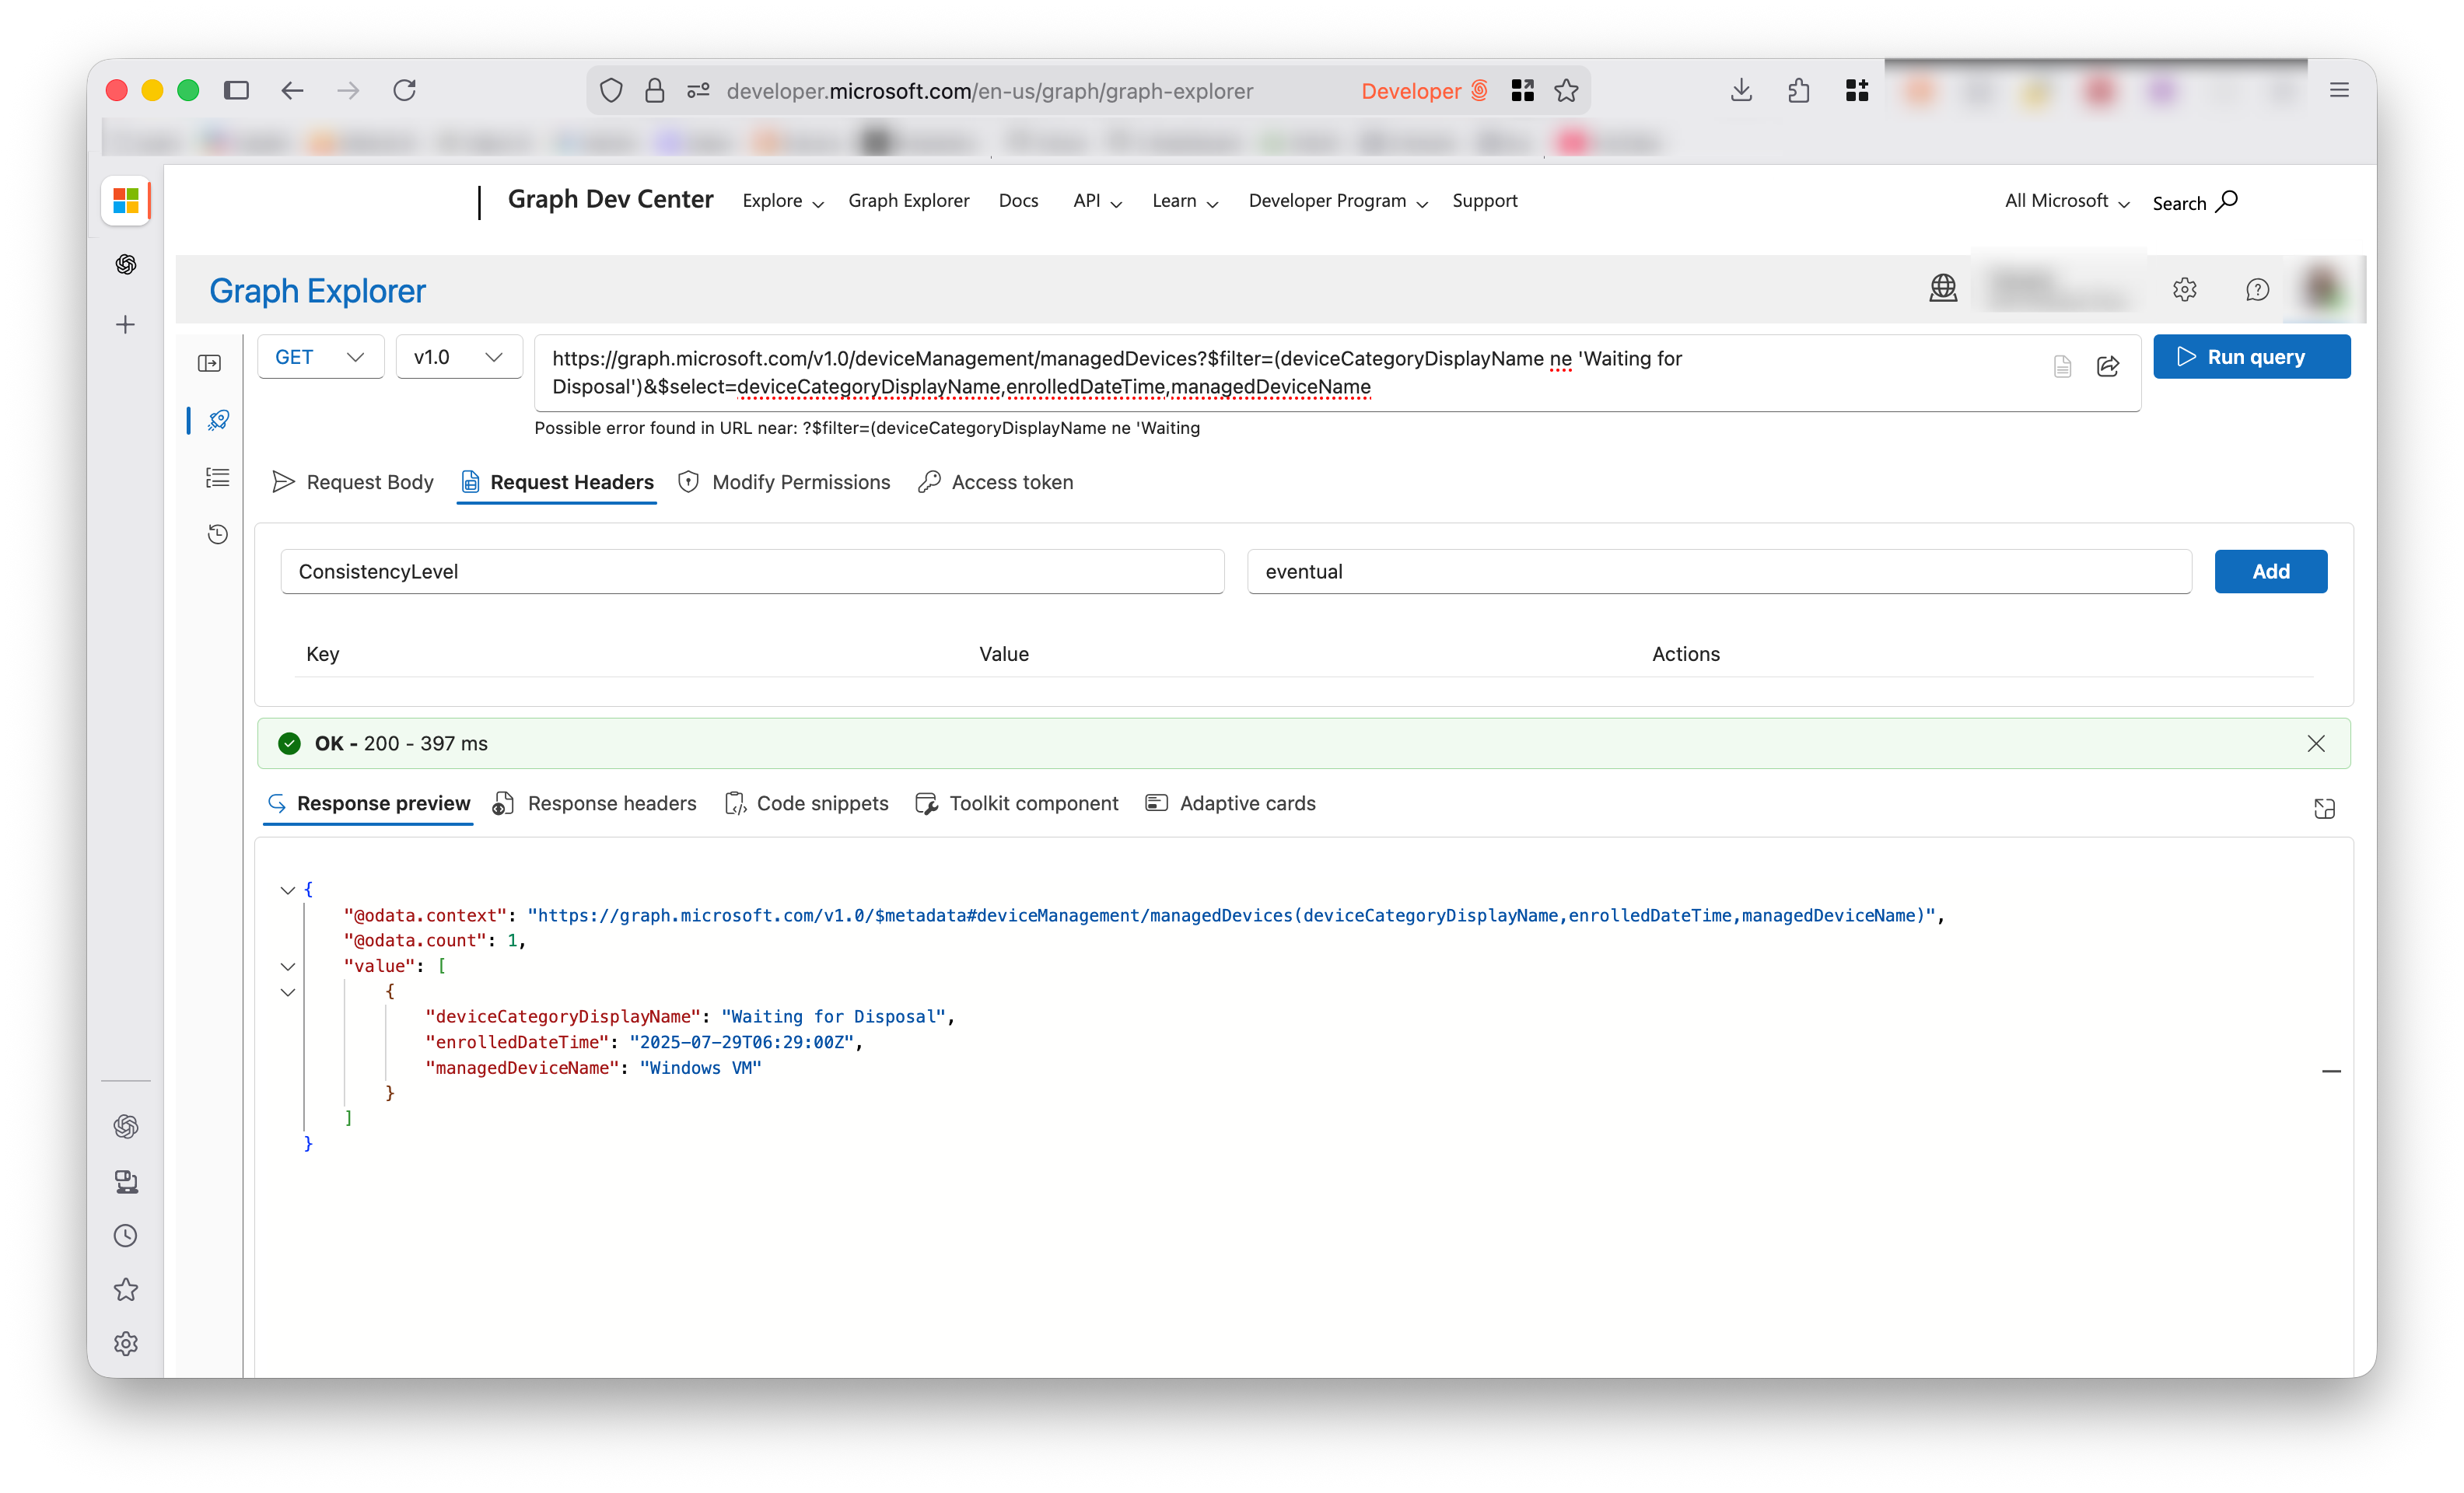Screen dimensions: 2464x1493
Task: Open the Graph Explorer settings gear
Action: pos(2184,290)
